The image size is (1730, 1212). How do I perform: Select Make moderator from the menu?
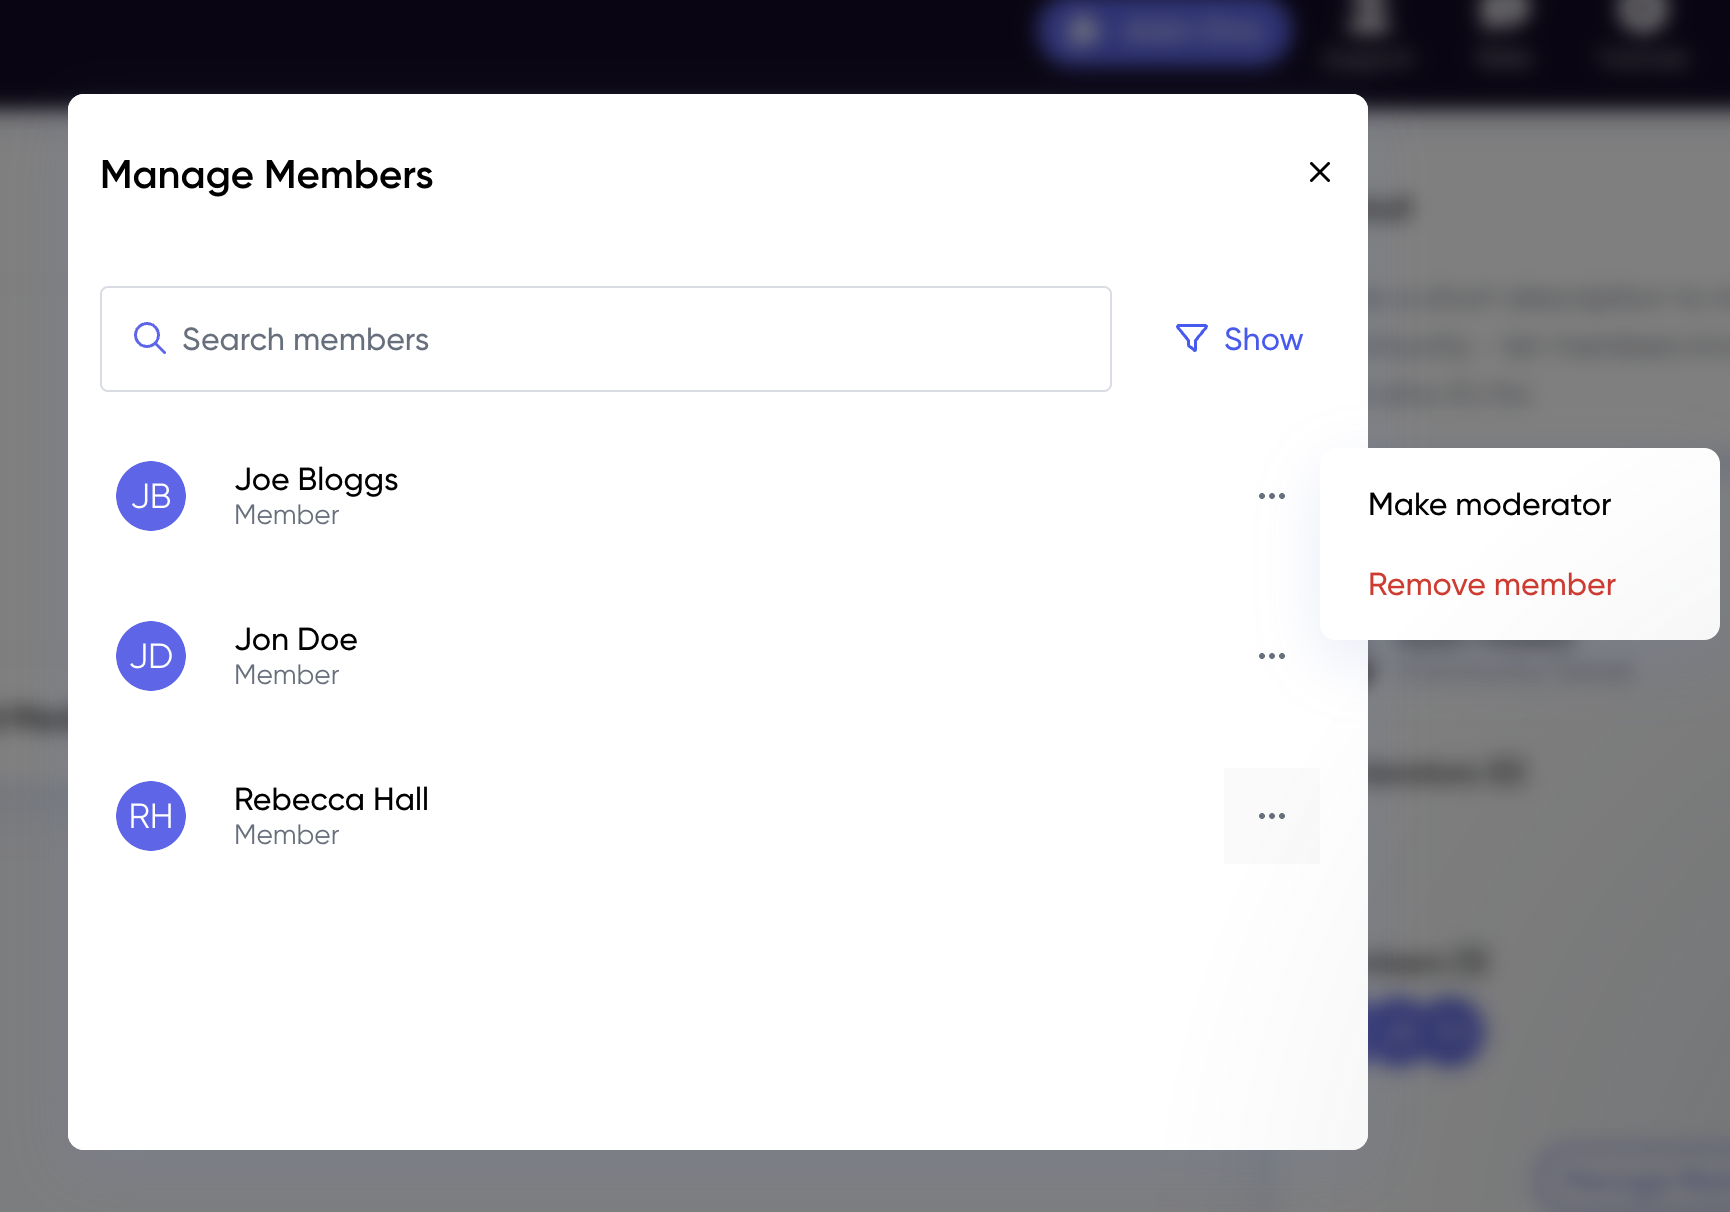(x=1489, y=504)
